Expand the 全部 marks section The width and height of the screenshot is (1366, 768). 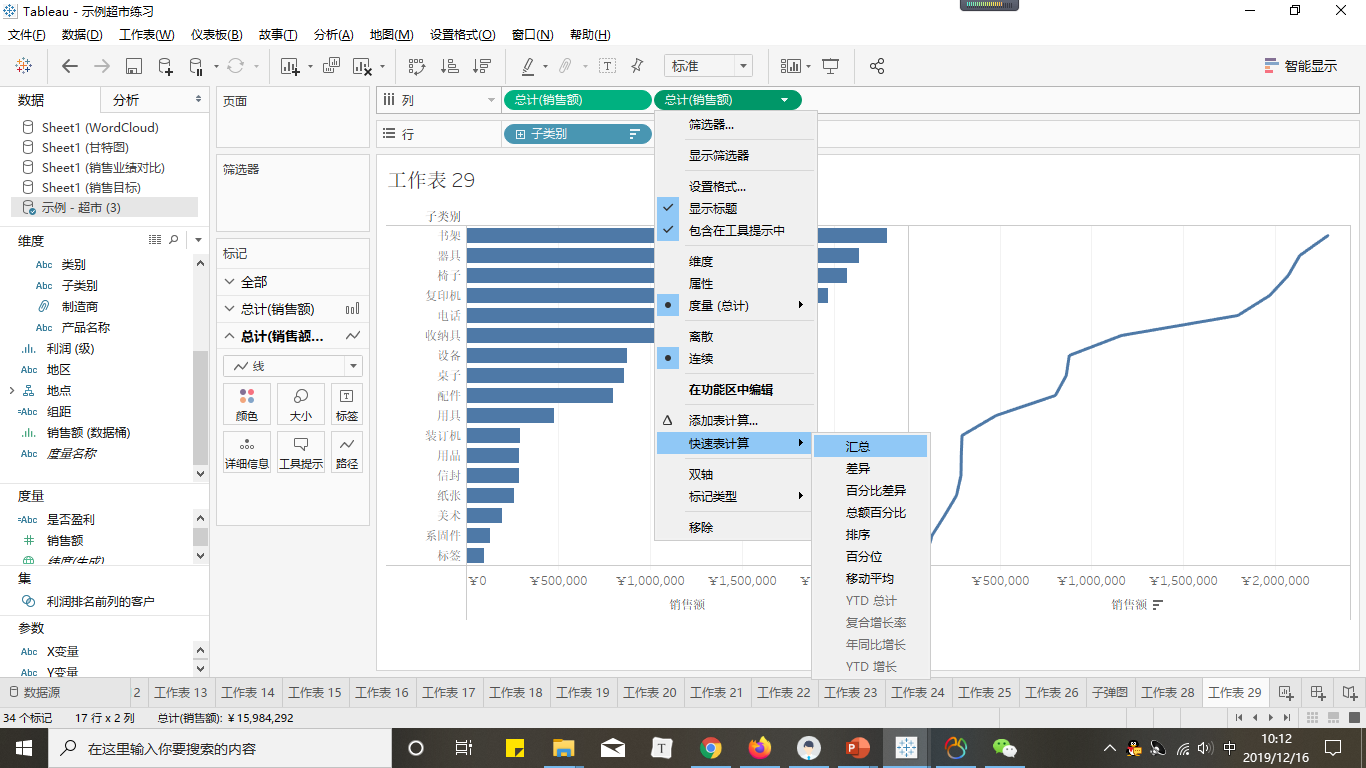tap(230, 283)
